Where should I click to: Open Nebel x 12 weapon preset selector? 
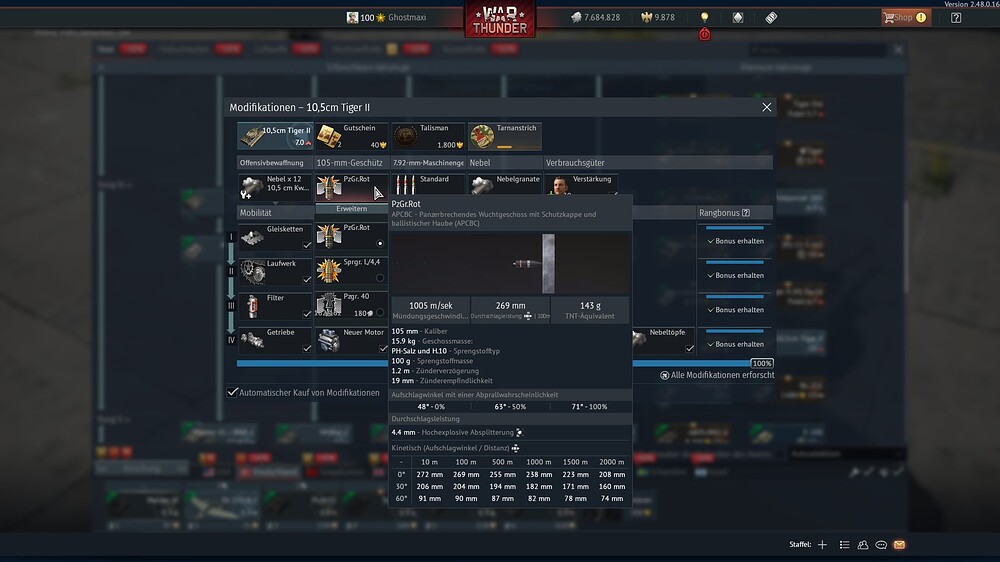275,187
